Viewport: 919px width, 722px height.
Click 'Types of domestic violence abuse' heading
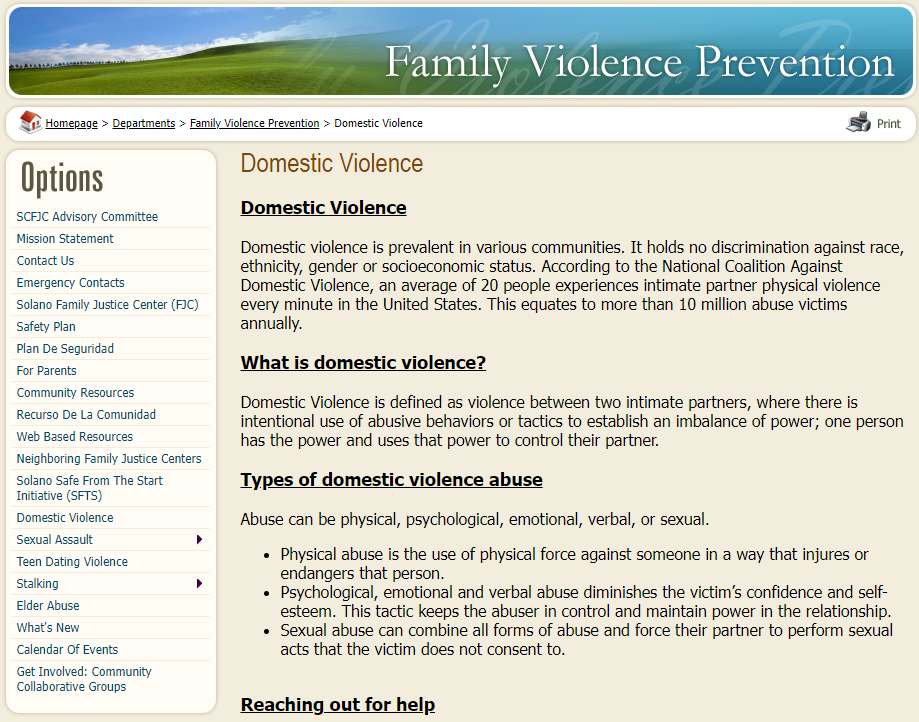[392, 479]
